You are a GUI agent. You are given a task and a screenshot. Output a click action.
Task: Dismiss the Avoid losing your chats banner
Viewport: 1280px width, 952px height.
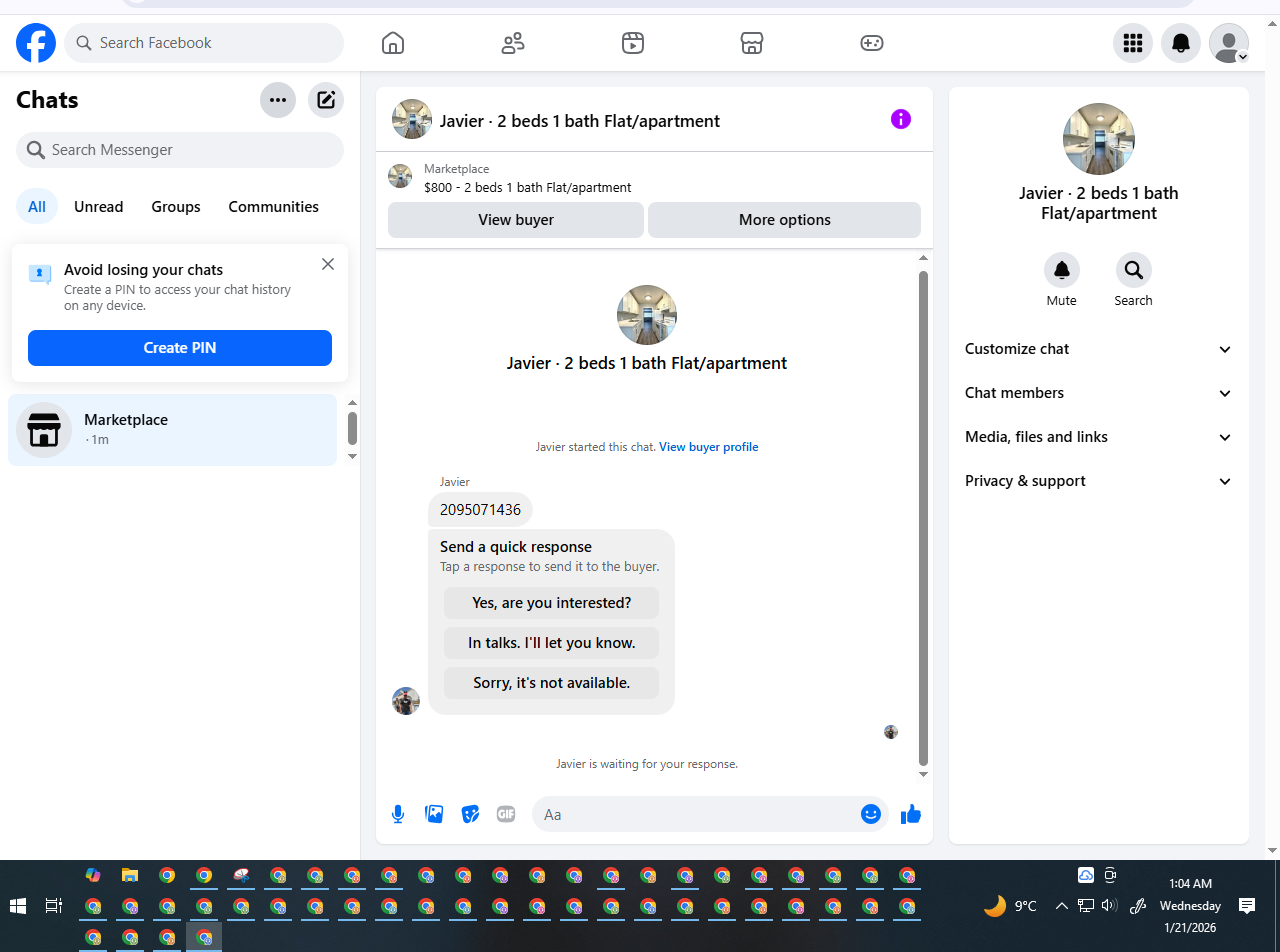point(328,264)
